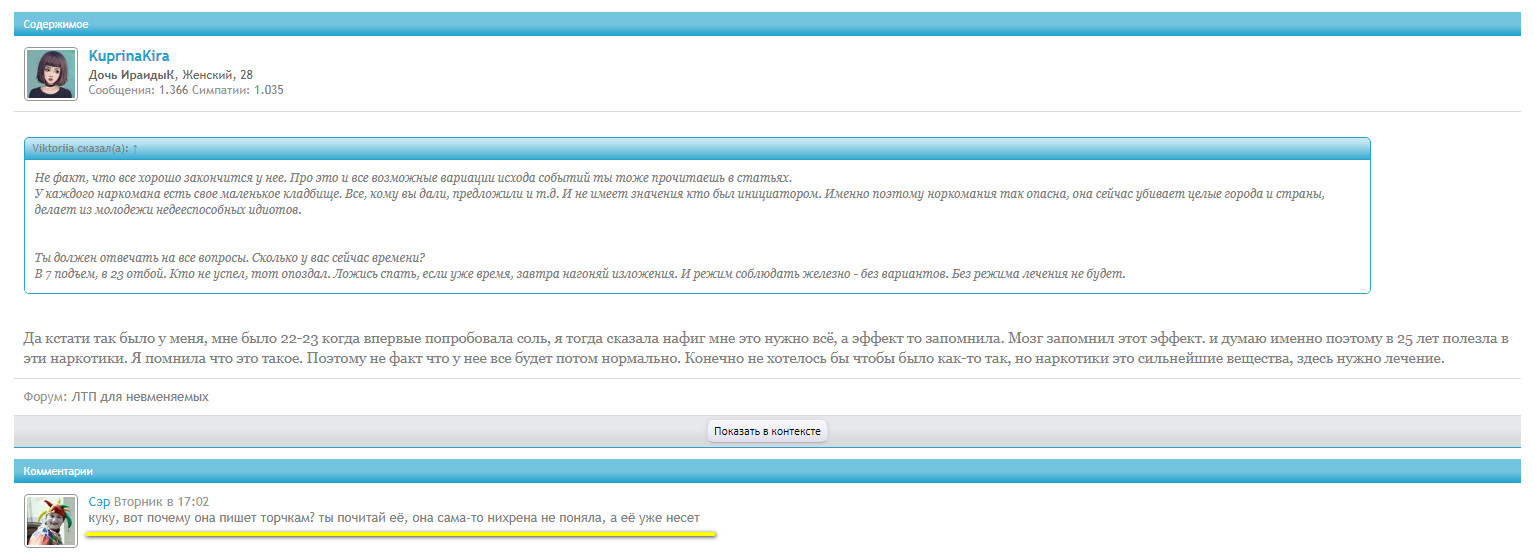Image resolution: width=1534 pixels, height=557 pixels.
Task: Click the Комментарии section header bar
Action: pos(766,470)
